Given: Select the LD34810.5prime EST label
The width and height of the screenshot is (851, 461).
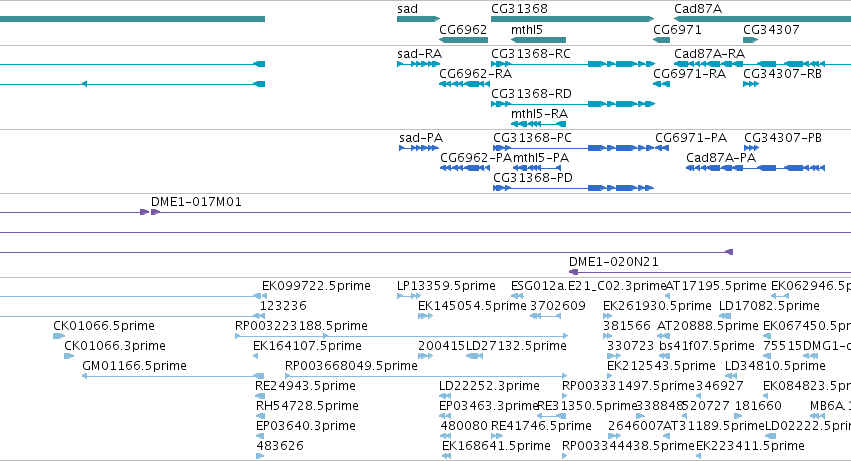Looking at the screenshot, I should 776,366.
